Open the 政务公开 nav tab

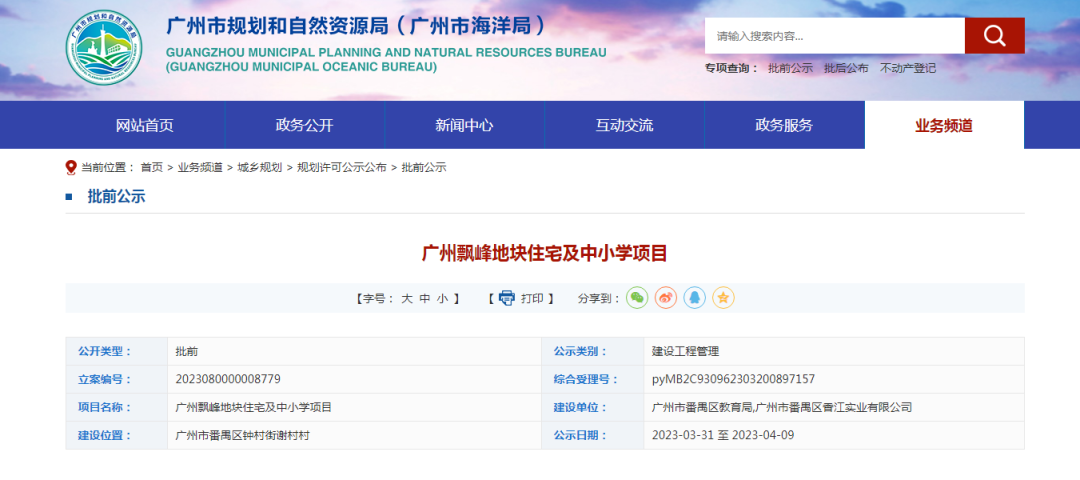pos(304,125)
